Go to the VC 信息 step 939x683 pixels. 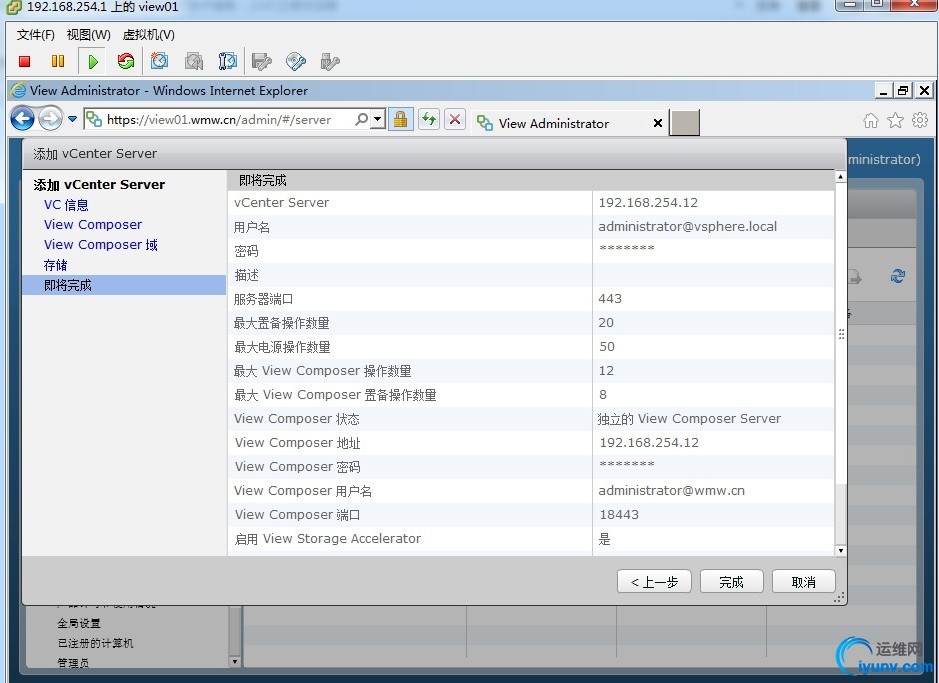coord(66,205)
